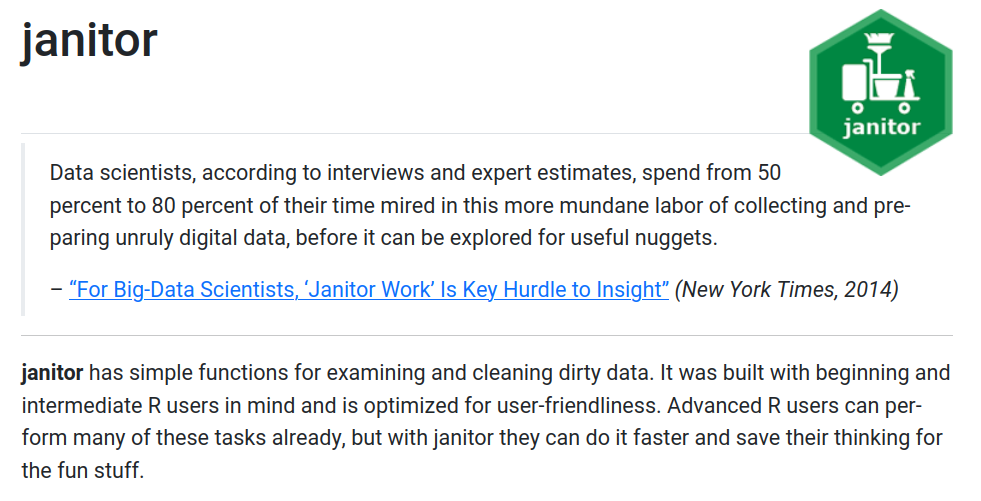This screenshot has height=501, width=981.
Task: Click the horizontal divider below the blockquote
Action: (487, 335)
